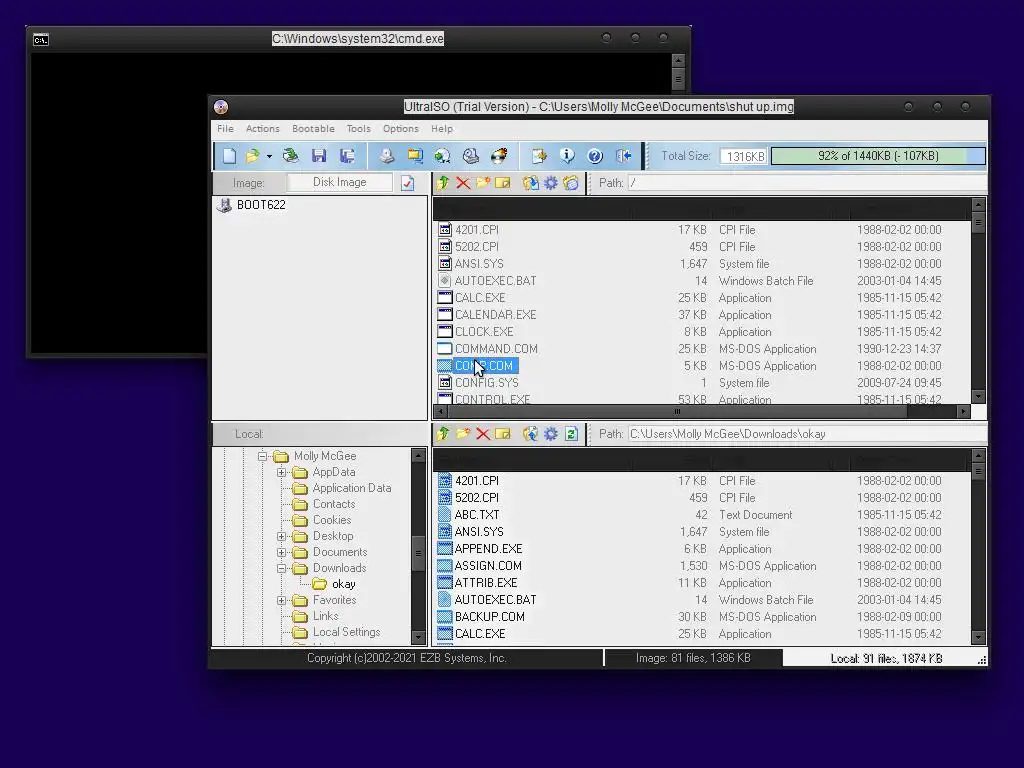Click the disc-with-green-arrow convert icon
This screenshot has width=1024, height=768.
pyautogui.click(x=443, y=155)
